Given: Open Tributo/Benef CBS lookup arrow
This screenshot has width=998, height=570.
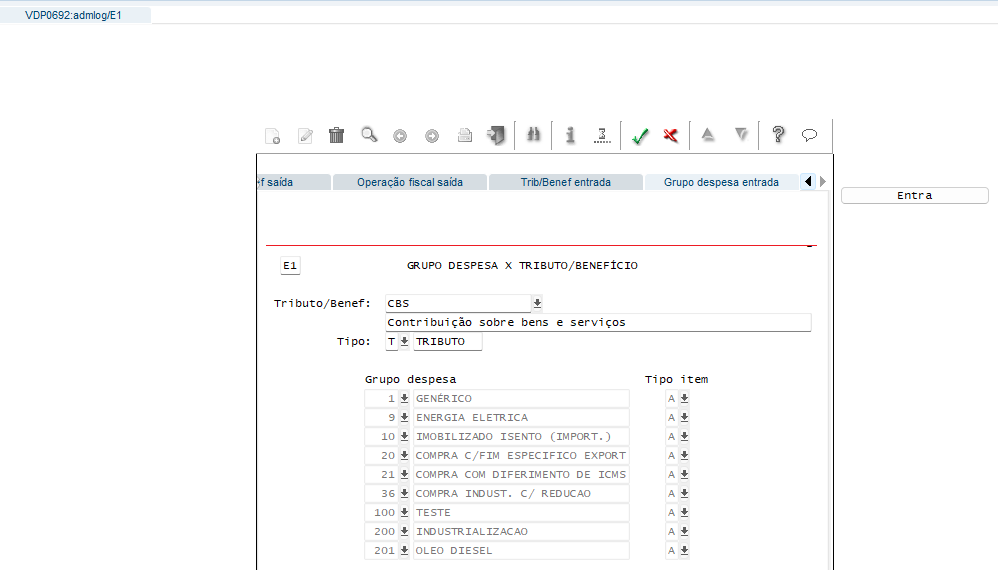Looking at the screenshot, I should click(537, 303).
